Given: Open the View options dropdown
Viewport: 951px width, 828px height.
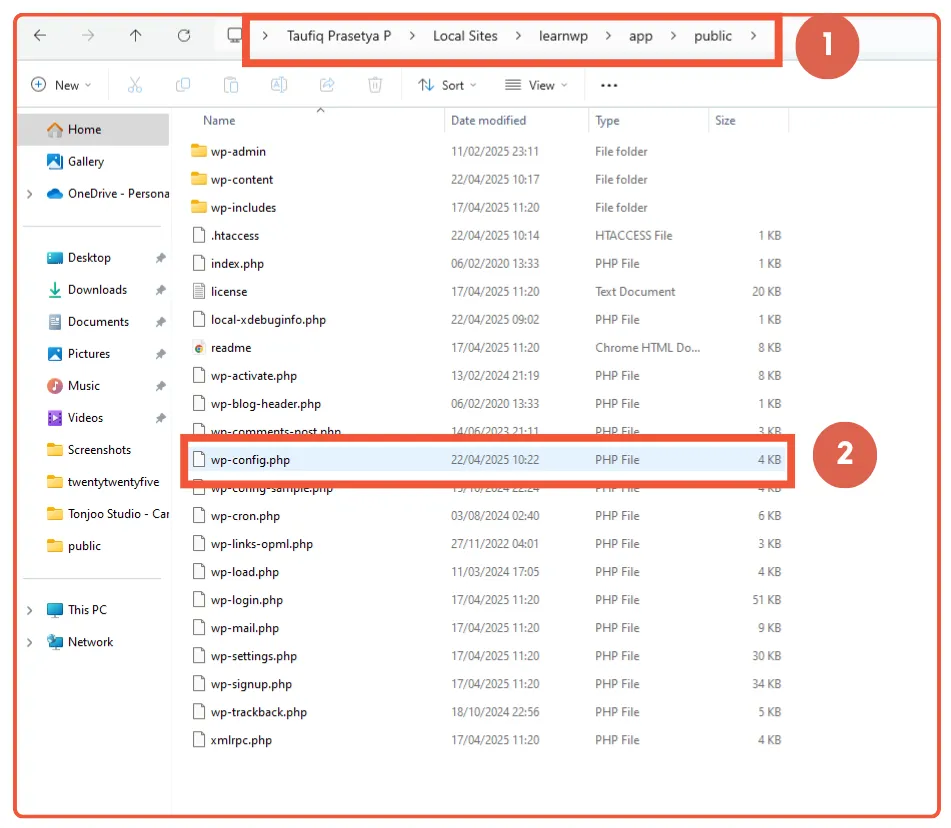Looking at the screenshot, I should coord(536,85).
